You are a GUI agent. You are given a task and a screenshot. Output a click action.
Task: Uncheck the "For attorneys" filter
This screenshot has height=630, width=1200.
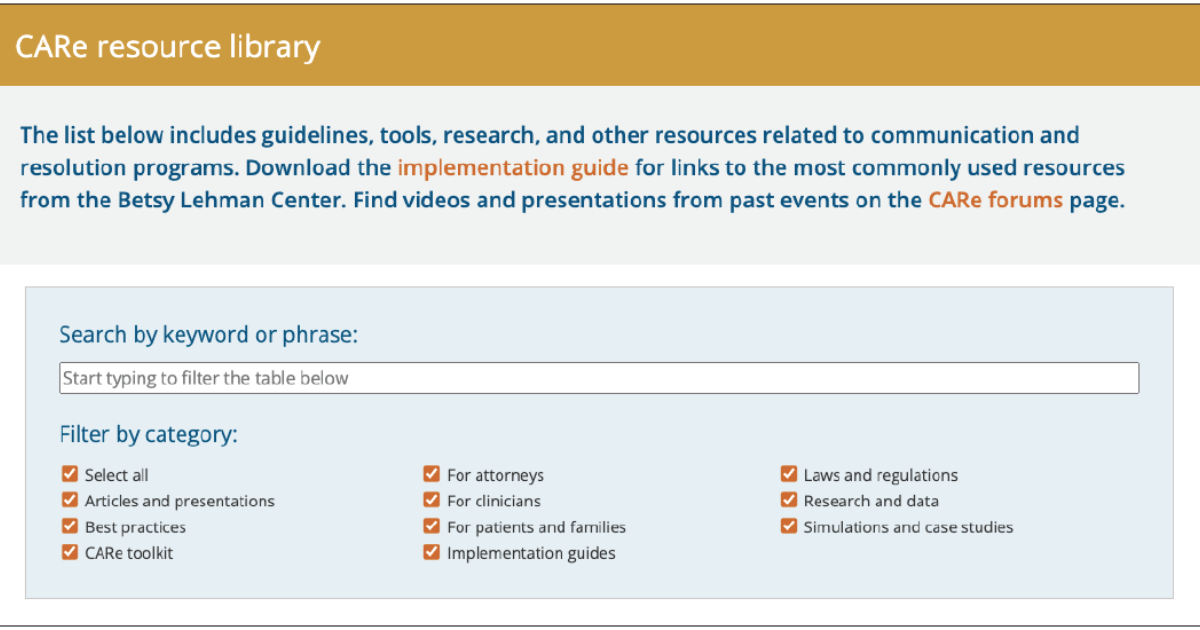pyautogui.click(x=431, y=474)
